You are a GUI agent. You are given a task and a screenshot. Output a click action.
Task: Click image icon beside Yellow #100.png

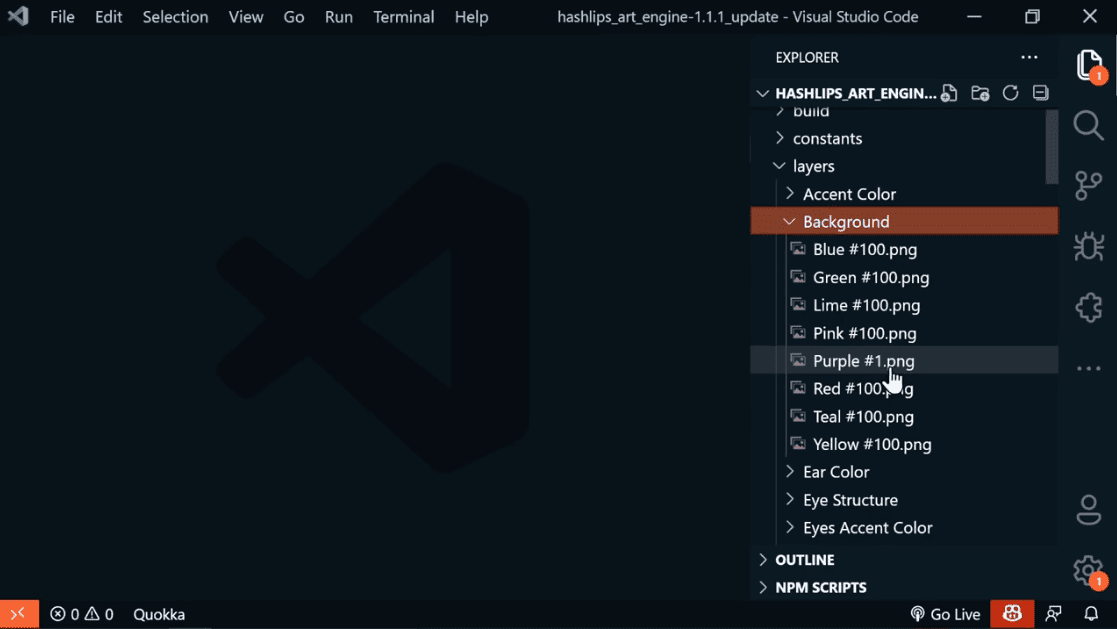pos(798,444)
